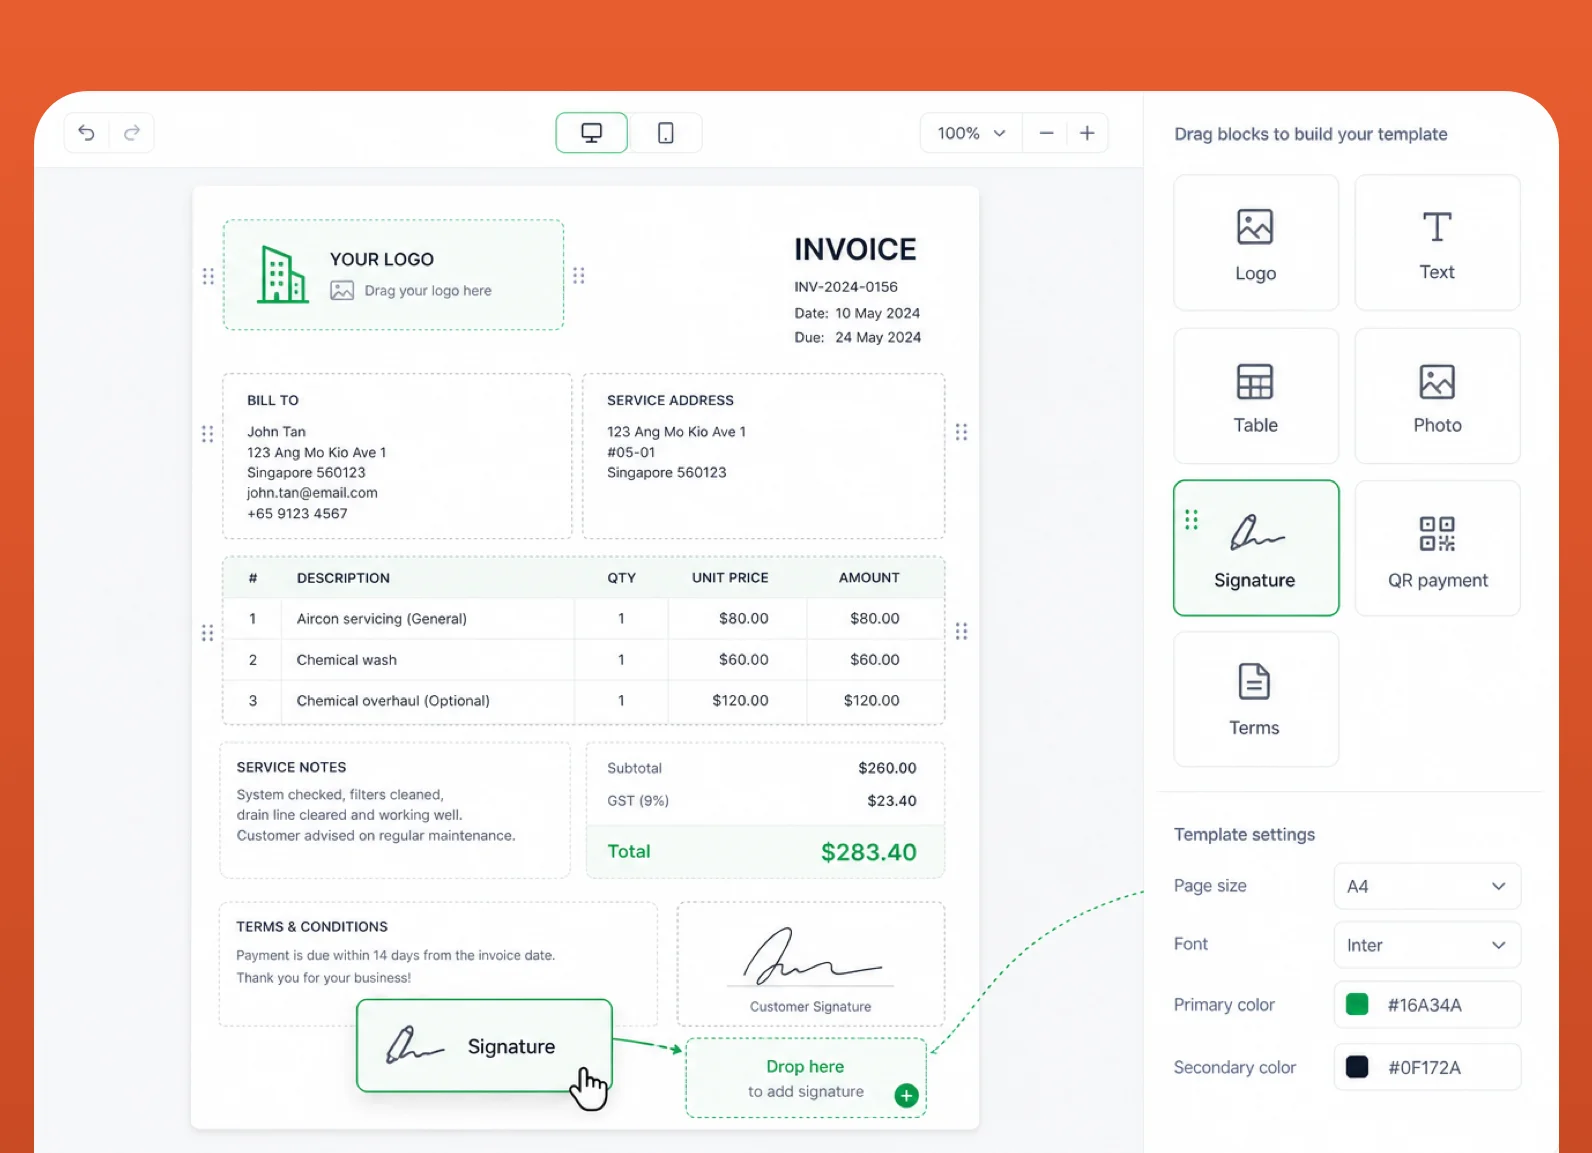Click the total amount $283.40
Viewport: 1592px width, 1153px height.
click(x=869, y=852)
